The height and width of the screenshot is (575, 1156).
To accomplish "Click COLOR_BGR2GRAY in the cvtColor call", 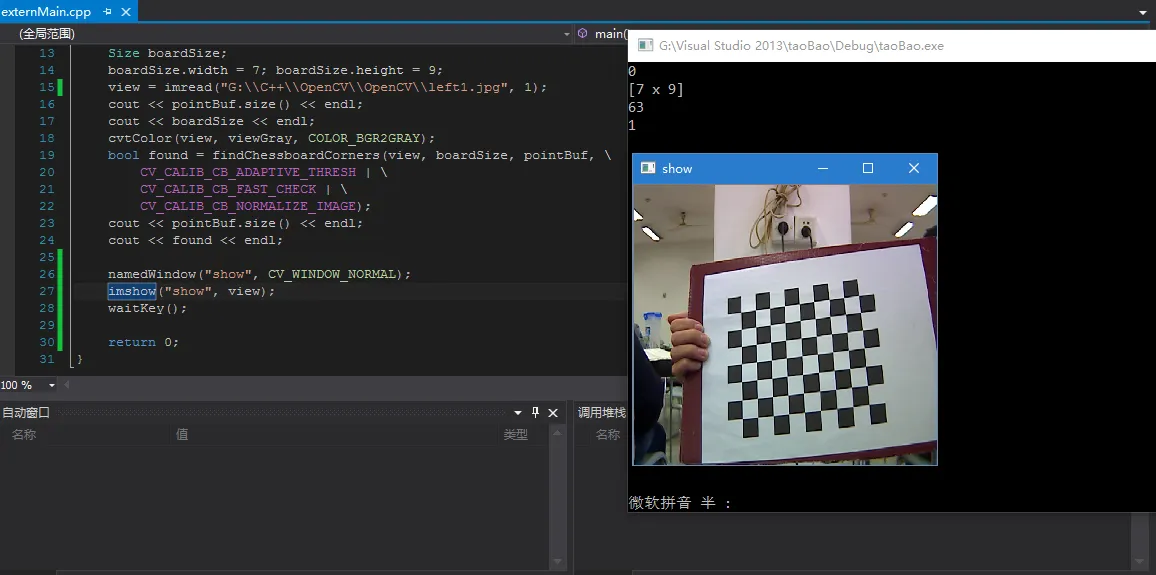I will click(x=365, y=138).
